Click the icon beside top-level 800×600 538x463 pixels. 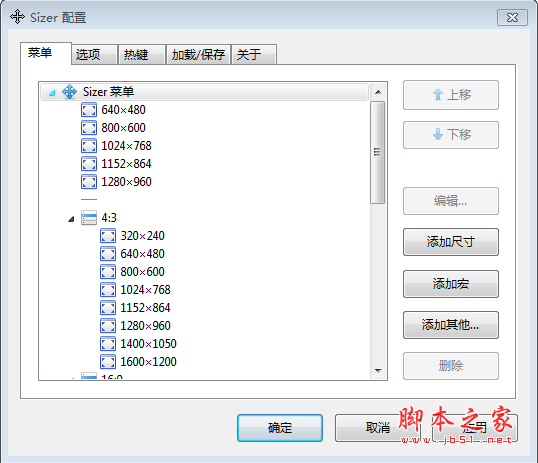coord(89,128)
